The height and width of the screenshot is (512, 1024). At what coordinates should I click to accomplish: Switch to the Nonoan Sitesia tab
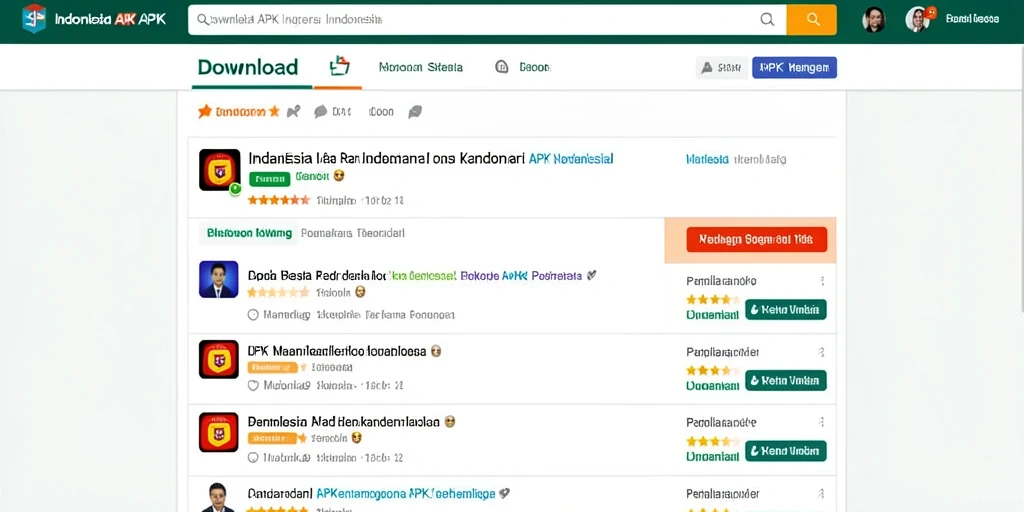(x=421, y=67)
